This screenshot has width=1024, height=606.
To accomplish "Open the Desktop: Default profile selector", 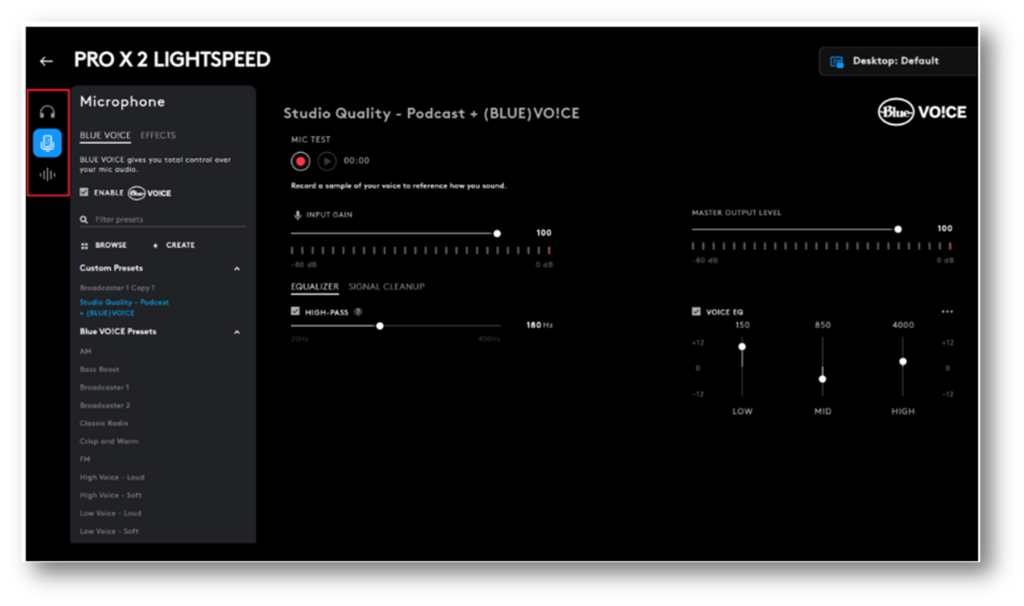I will (x=899, y=61).
